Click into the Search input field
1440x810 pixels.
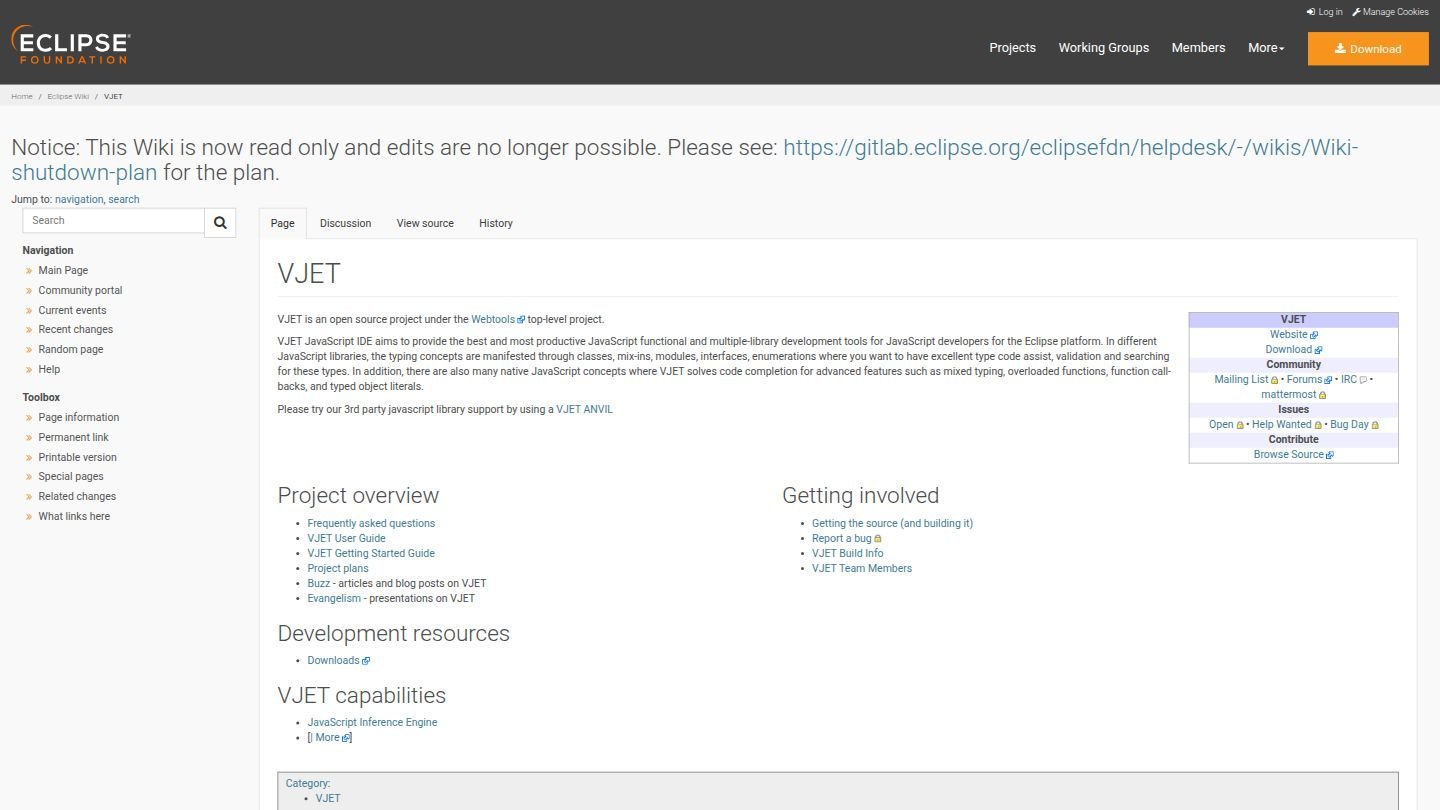(113, 220)
